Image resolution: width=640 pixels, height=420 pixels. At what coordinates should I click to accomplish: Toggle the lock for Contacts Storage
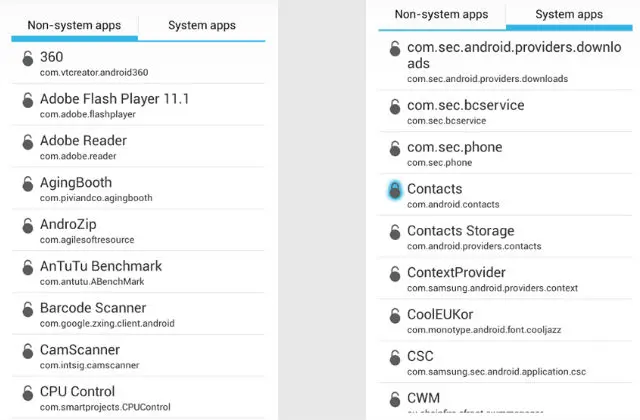tap(395, 232)
